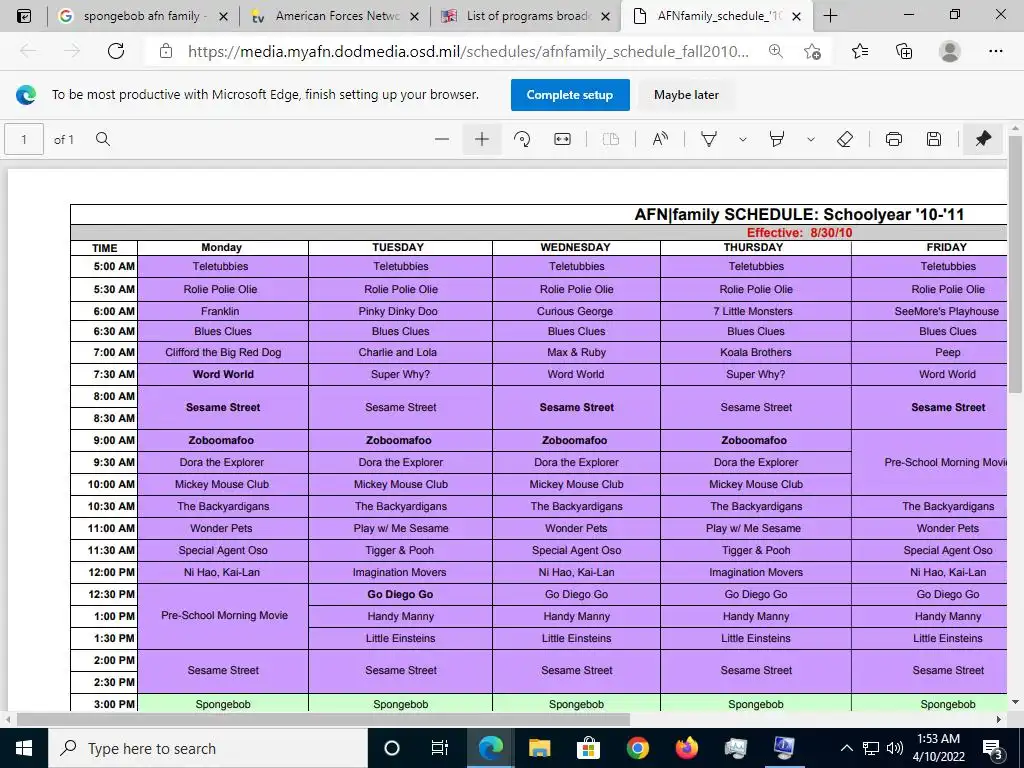Open Google Chrome from the taskbar

(637, 748)
